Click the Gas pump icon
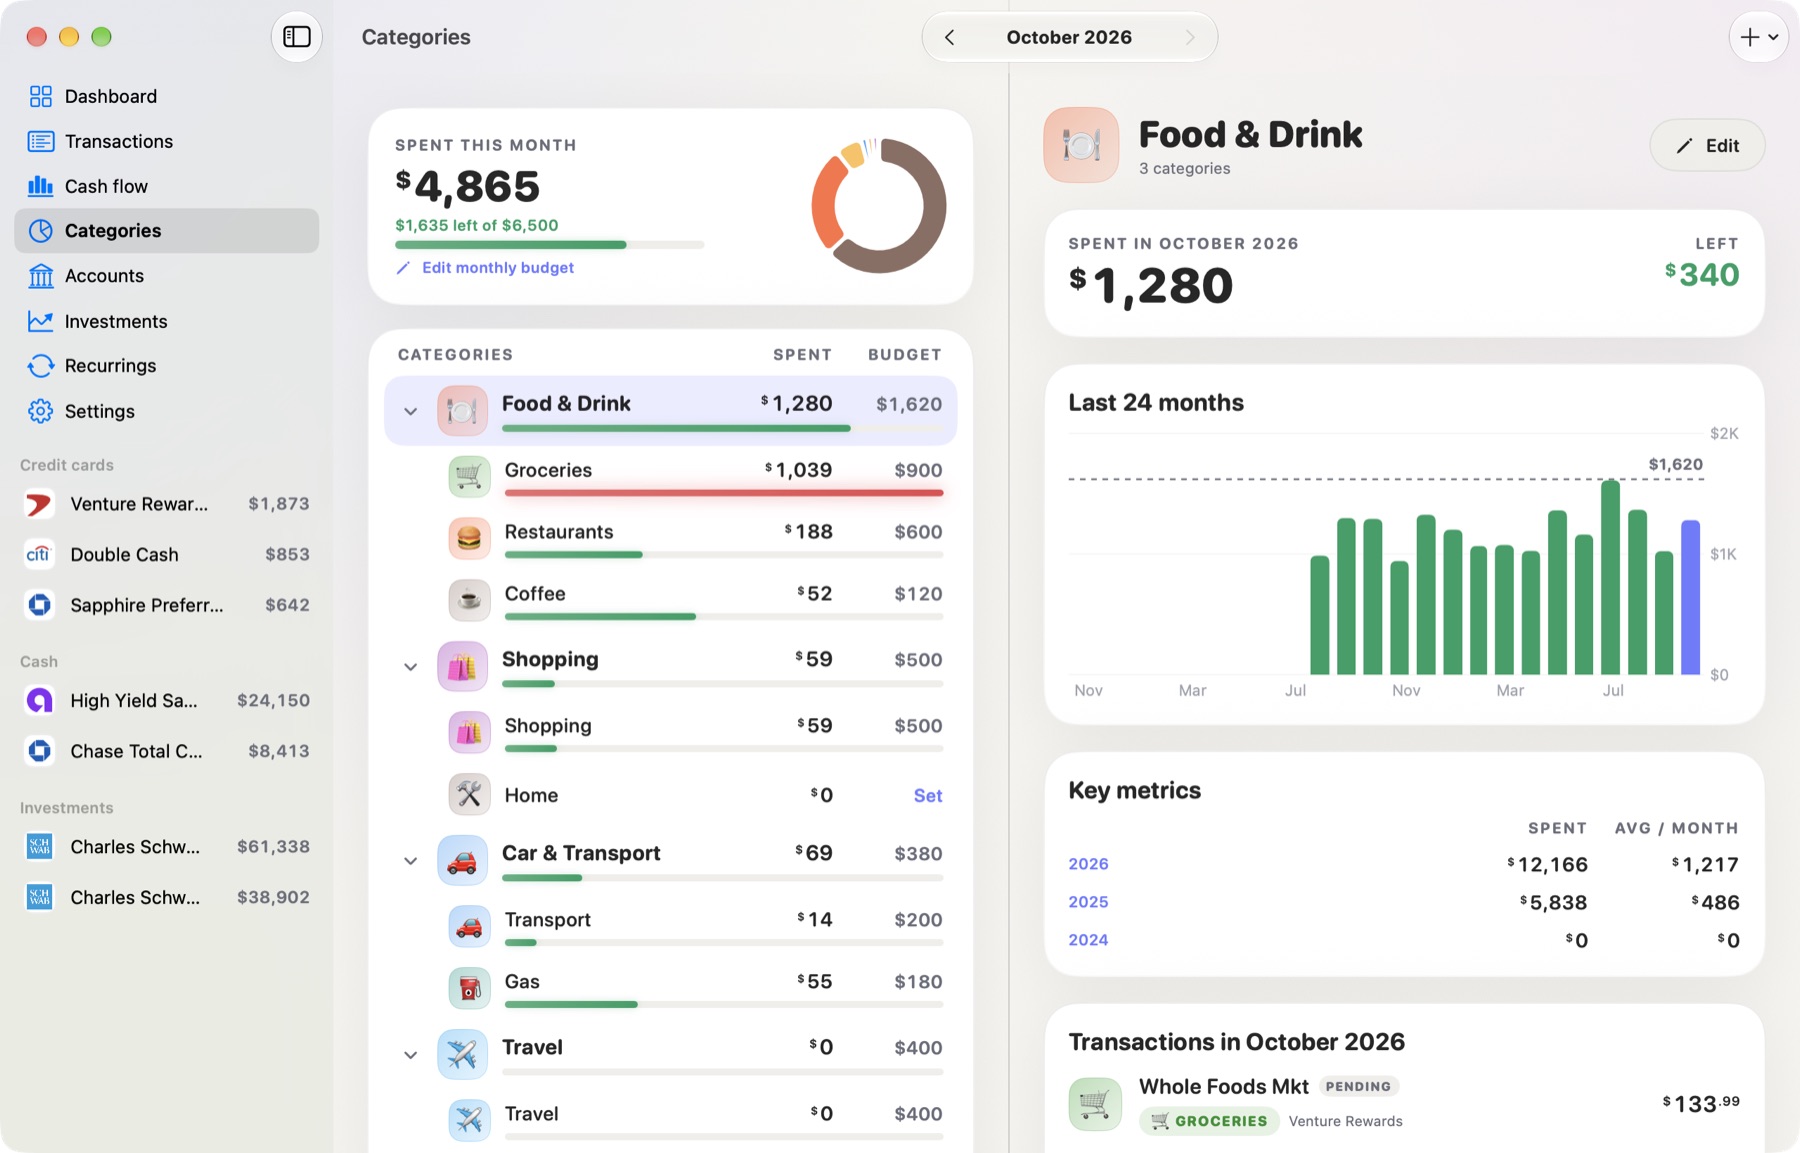 coord(469,989)
